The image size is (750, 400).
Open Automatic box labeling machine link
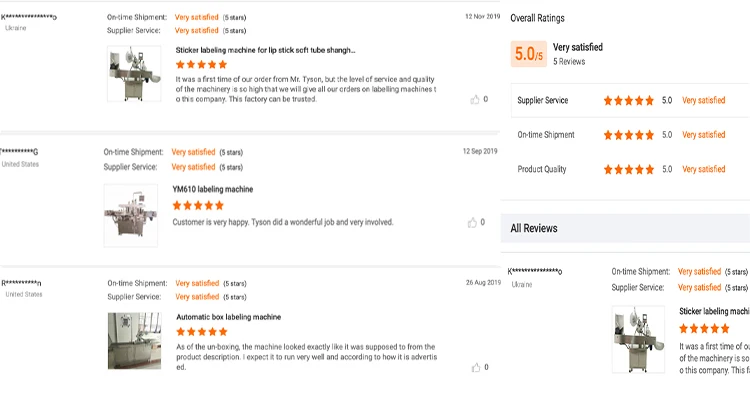pyautogui.click(x=228, y=317)
